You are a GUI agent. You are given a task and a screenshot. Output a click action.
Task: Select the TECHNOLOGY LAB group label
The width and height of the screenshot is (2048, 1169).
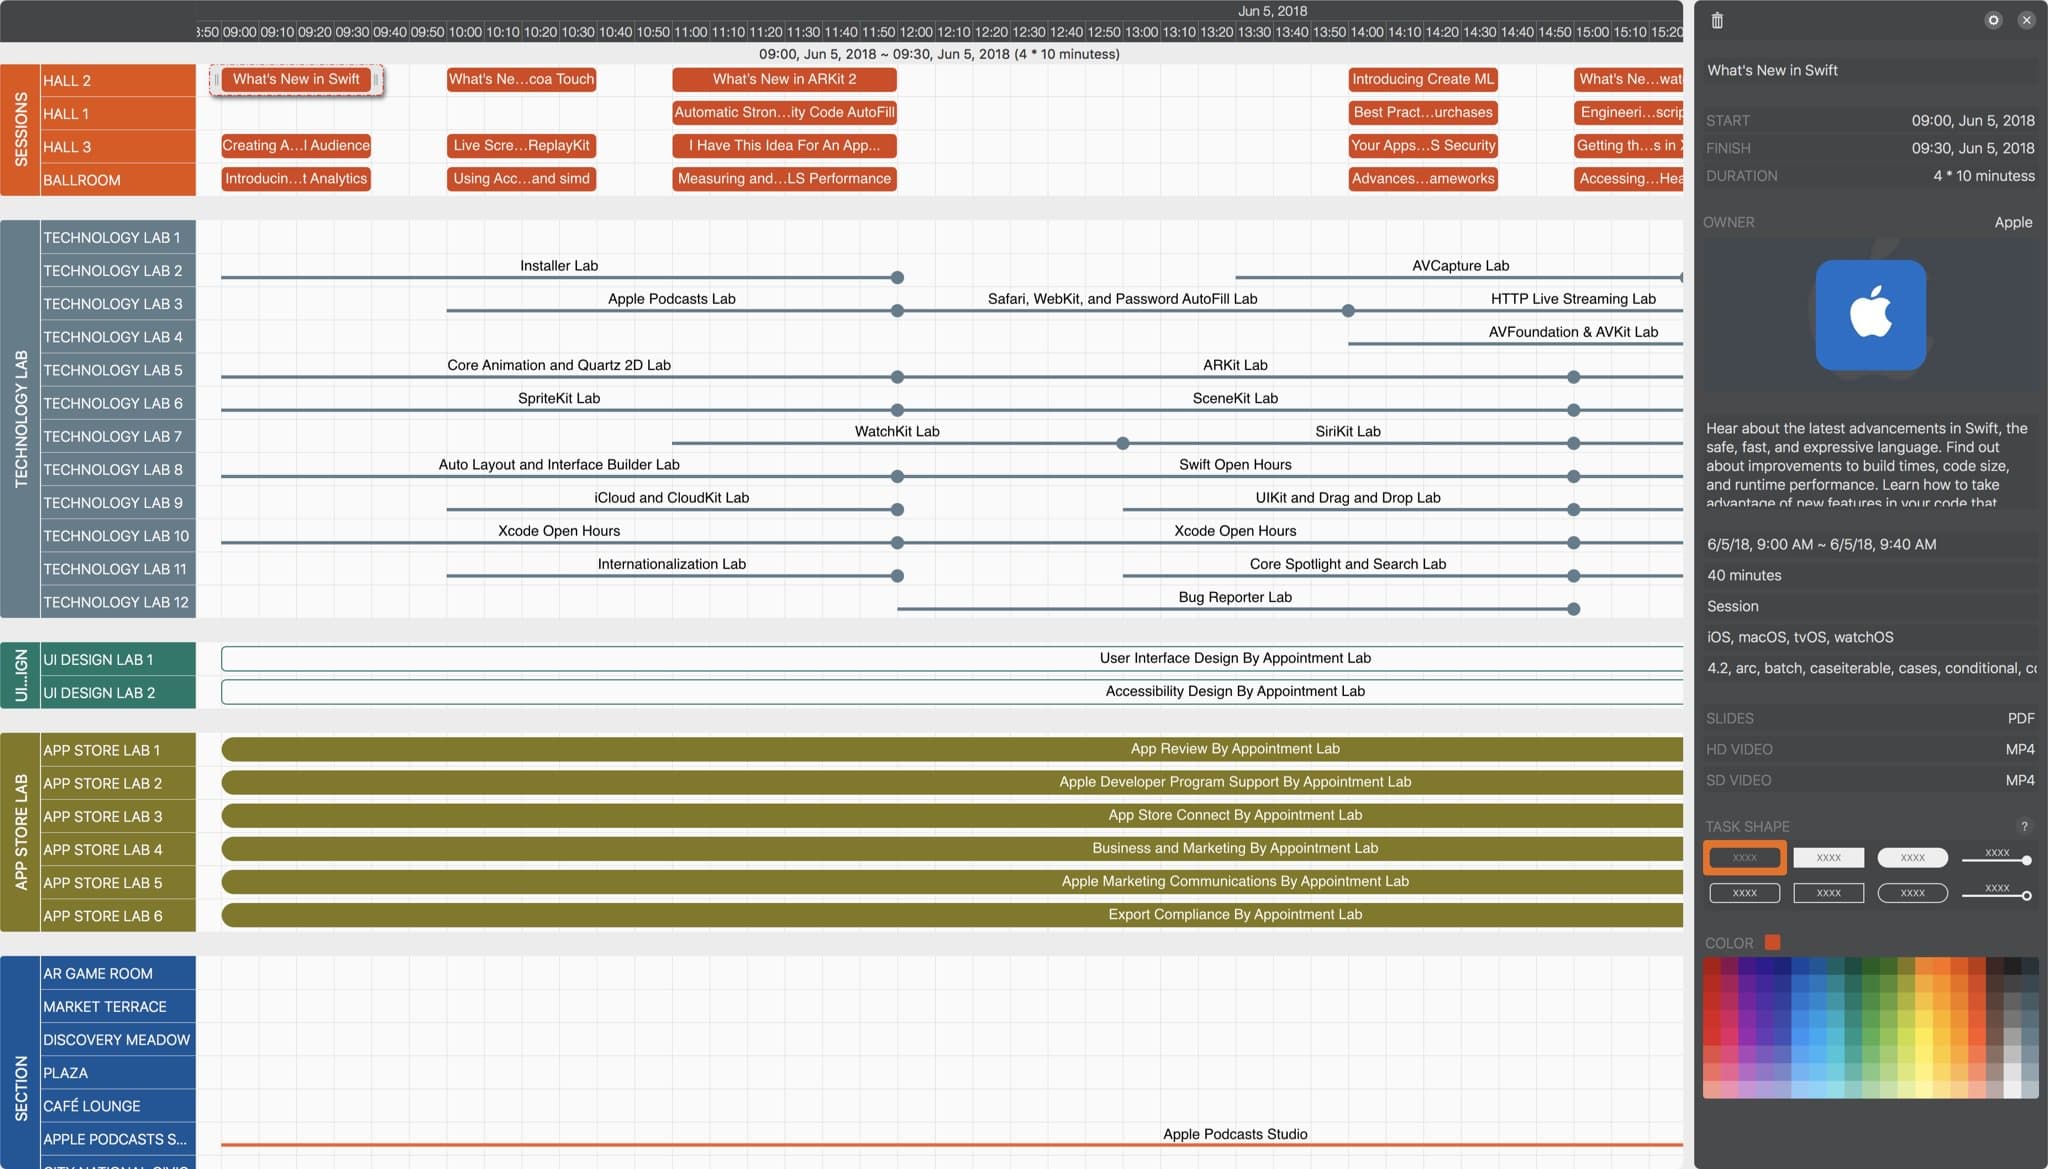click(19, 420)
